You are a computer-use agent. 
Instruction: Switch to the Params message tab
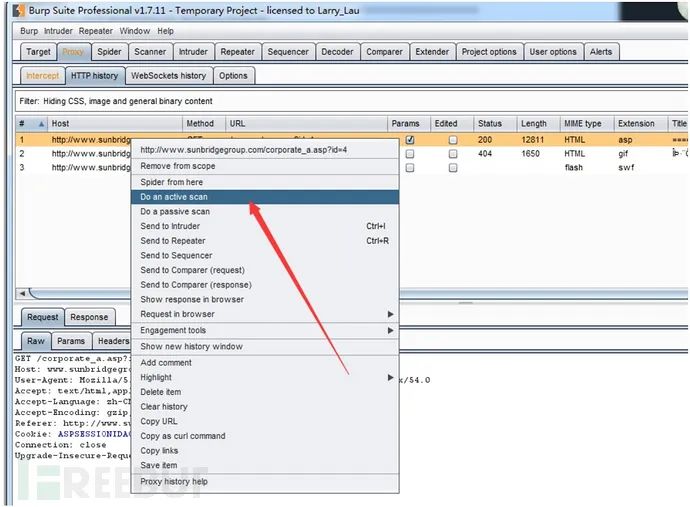pos(71,341)
